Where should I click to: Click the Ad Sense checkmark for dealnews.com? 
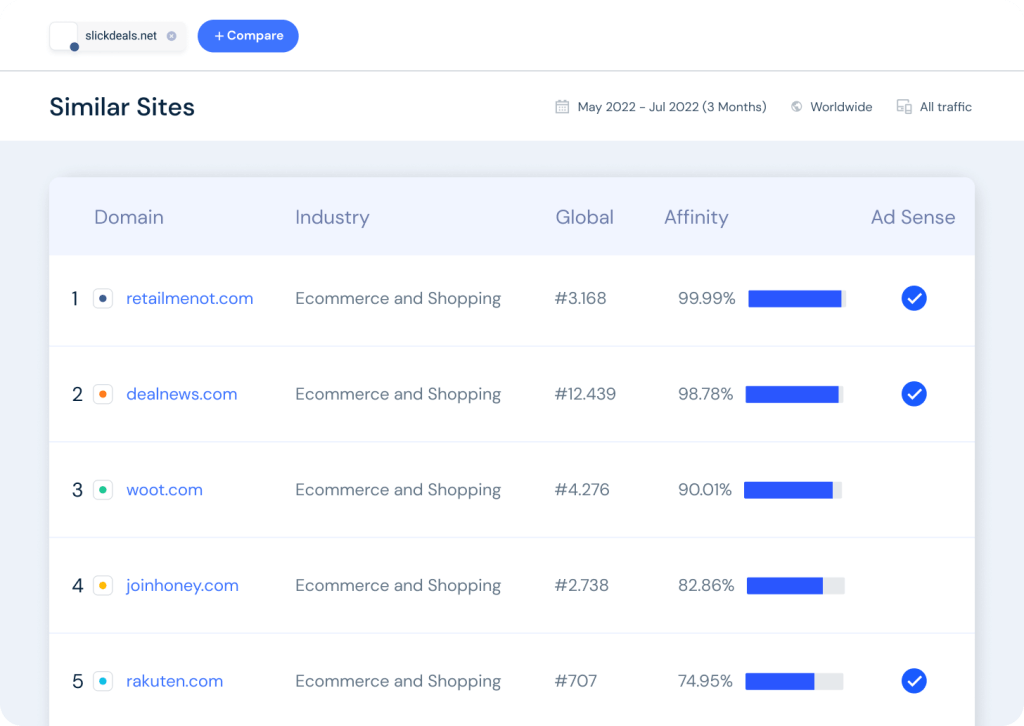[x=914, y=394]
